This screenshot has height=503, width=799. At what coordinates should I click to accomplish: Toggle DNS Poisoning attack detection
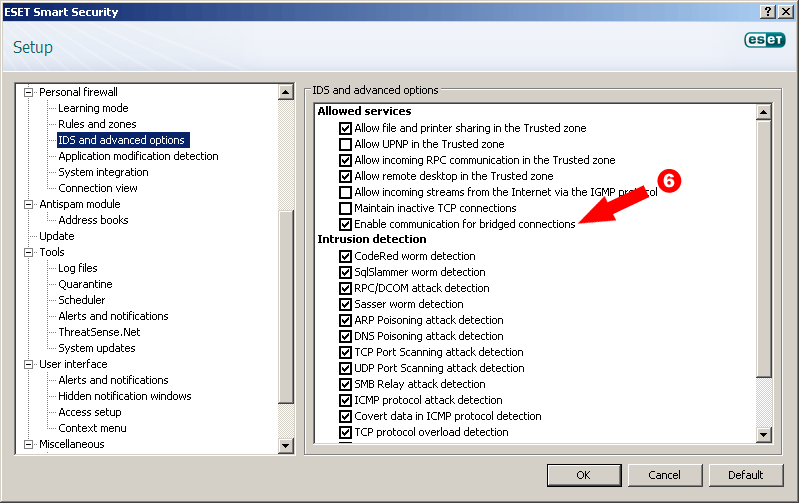coord(345,336)
